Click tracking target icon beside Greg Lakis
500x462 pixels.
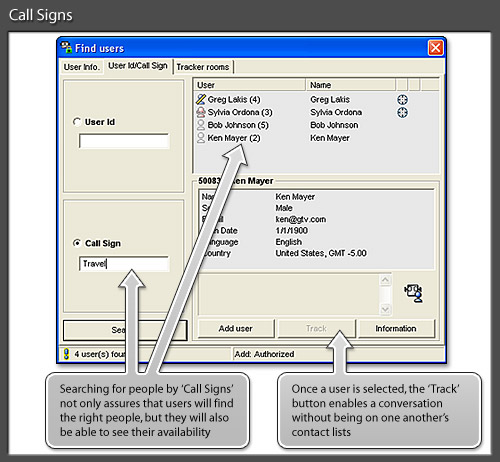pyautogui.click(x=402, y=99)
